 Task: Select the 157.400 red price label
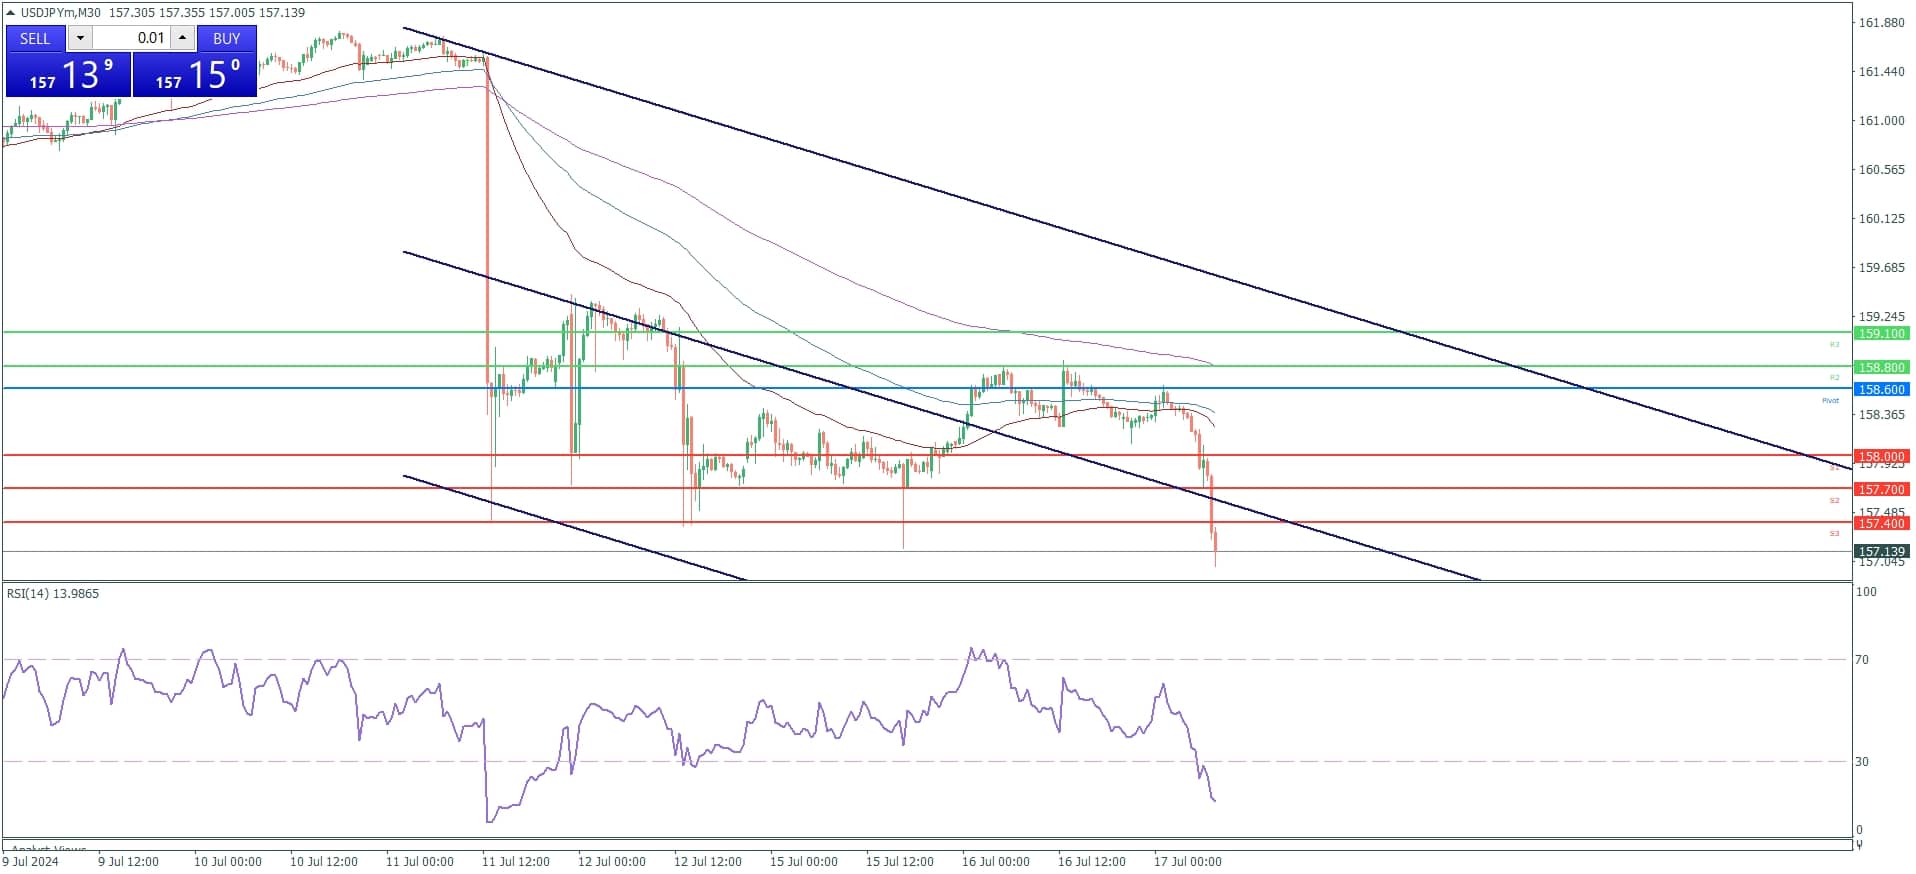tap(1881, 523)
